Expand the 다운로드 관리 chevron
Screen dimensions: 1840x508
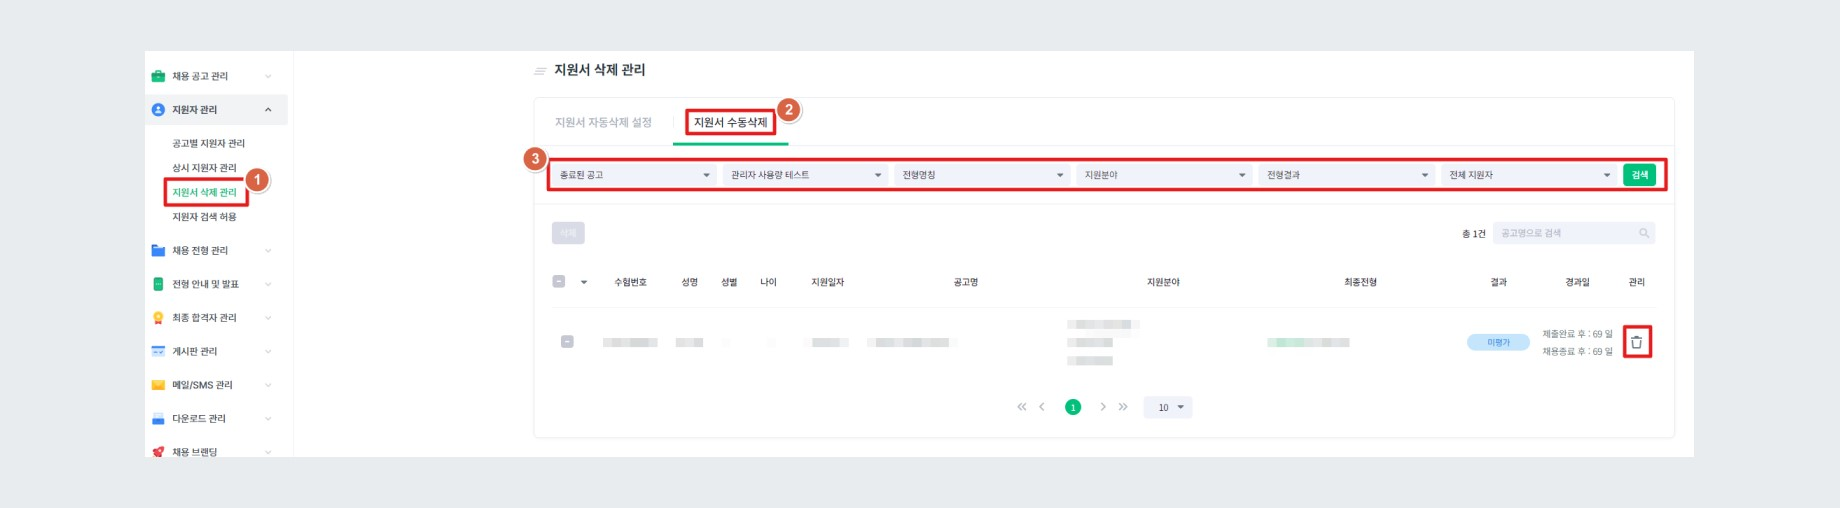268,419
